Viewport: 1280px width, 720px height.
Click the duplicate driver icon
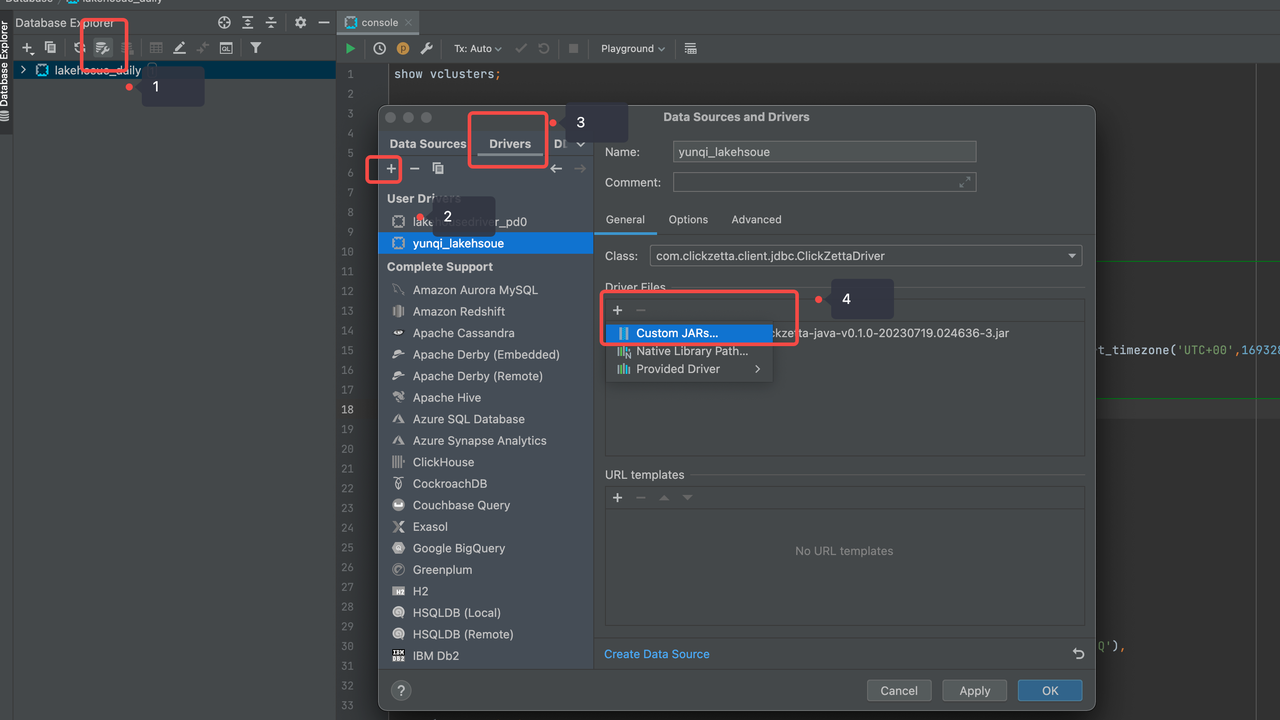(x=438, y=169)
